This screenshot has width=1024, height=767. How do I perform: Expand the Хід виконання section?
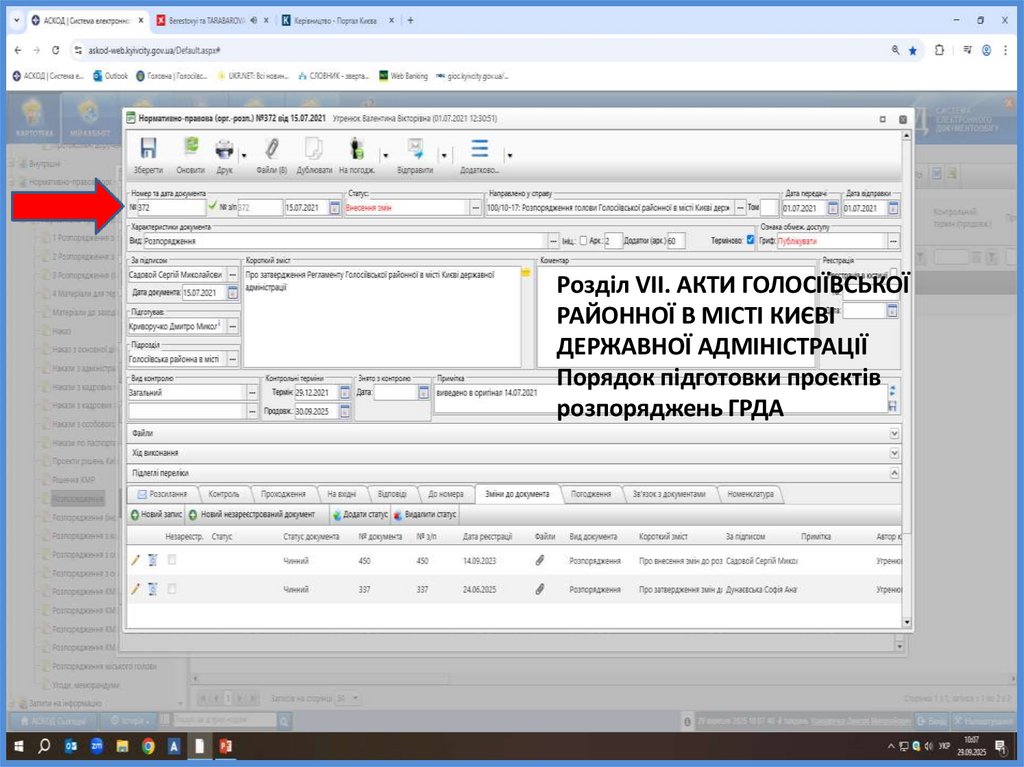894,453
